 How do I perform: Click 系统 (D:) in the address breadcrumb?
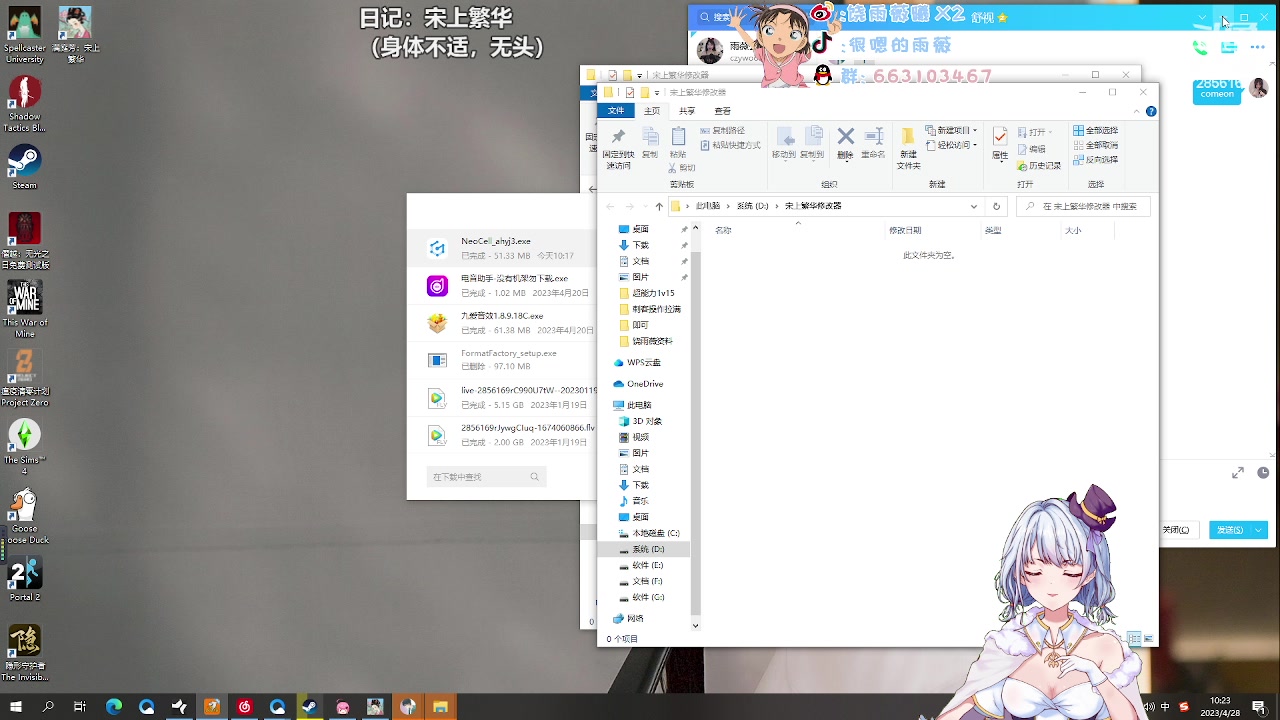coord(752,206)
